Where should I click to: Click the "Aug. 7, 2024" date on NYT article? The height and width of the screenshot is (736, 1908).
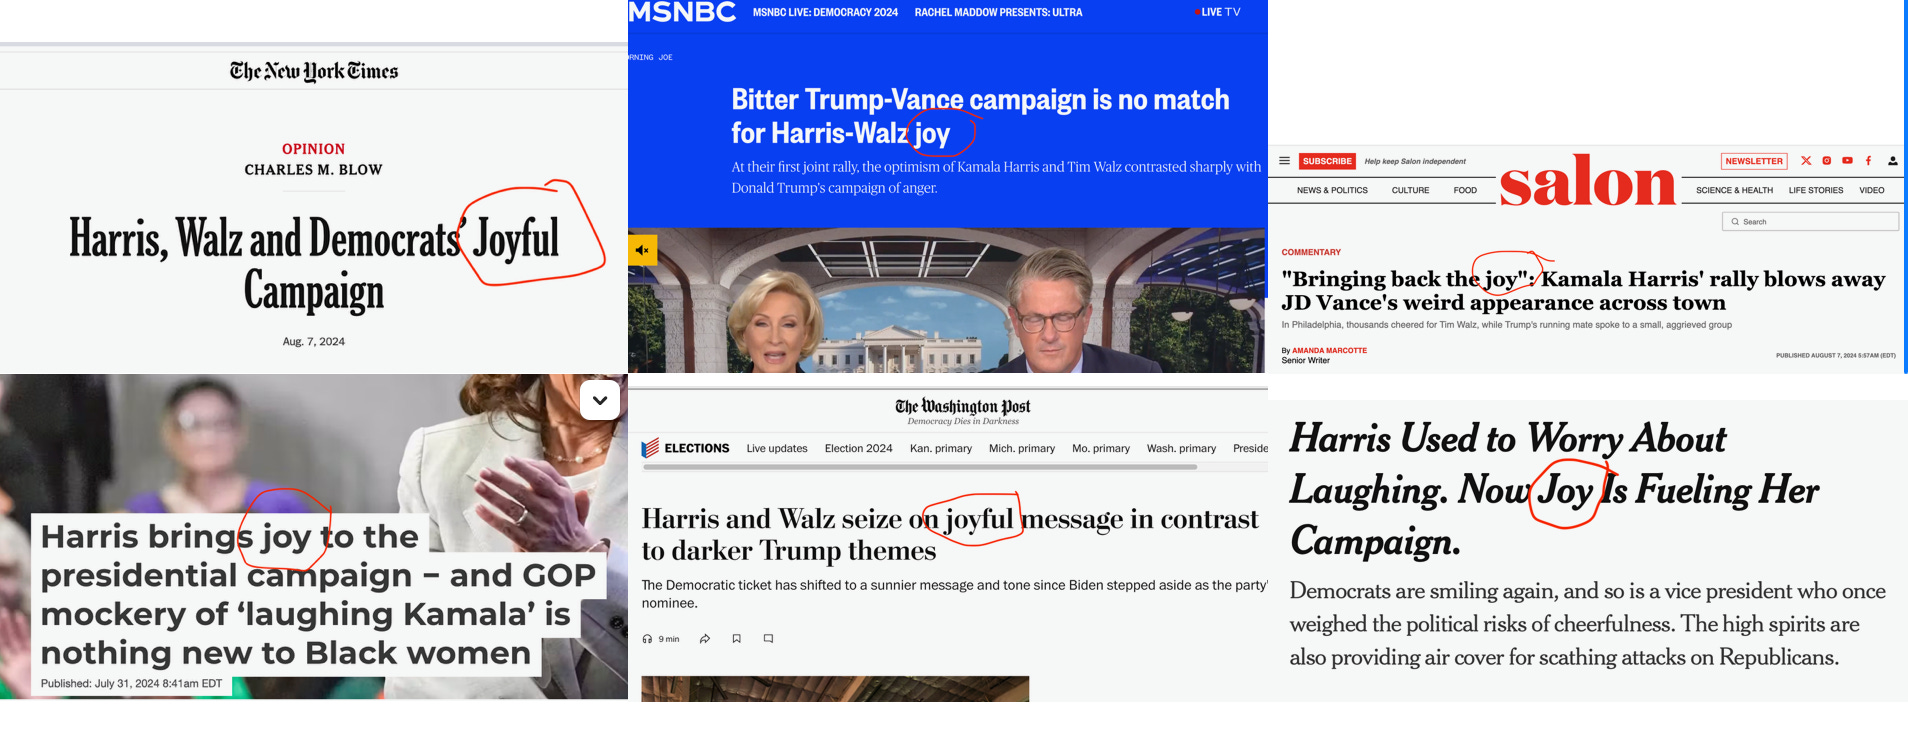(314, 342)
